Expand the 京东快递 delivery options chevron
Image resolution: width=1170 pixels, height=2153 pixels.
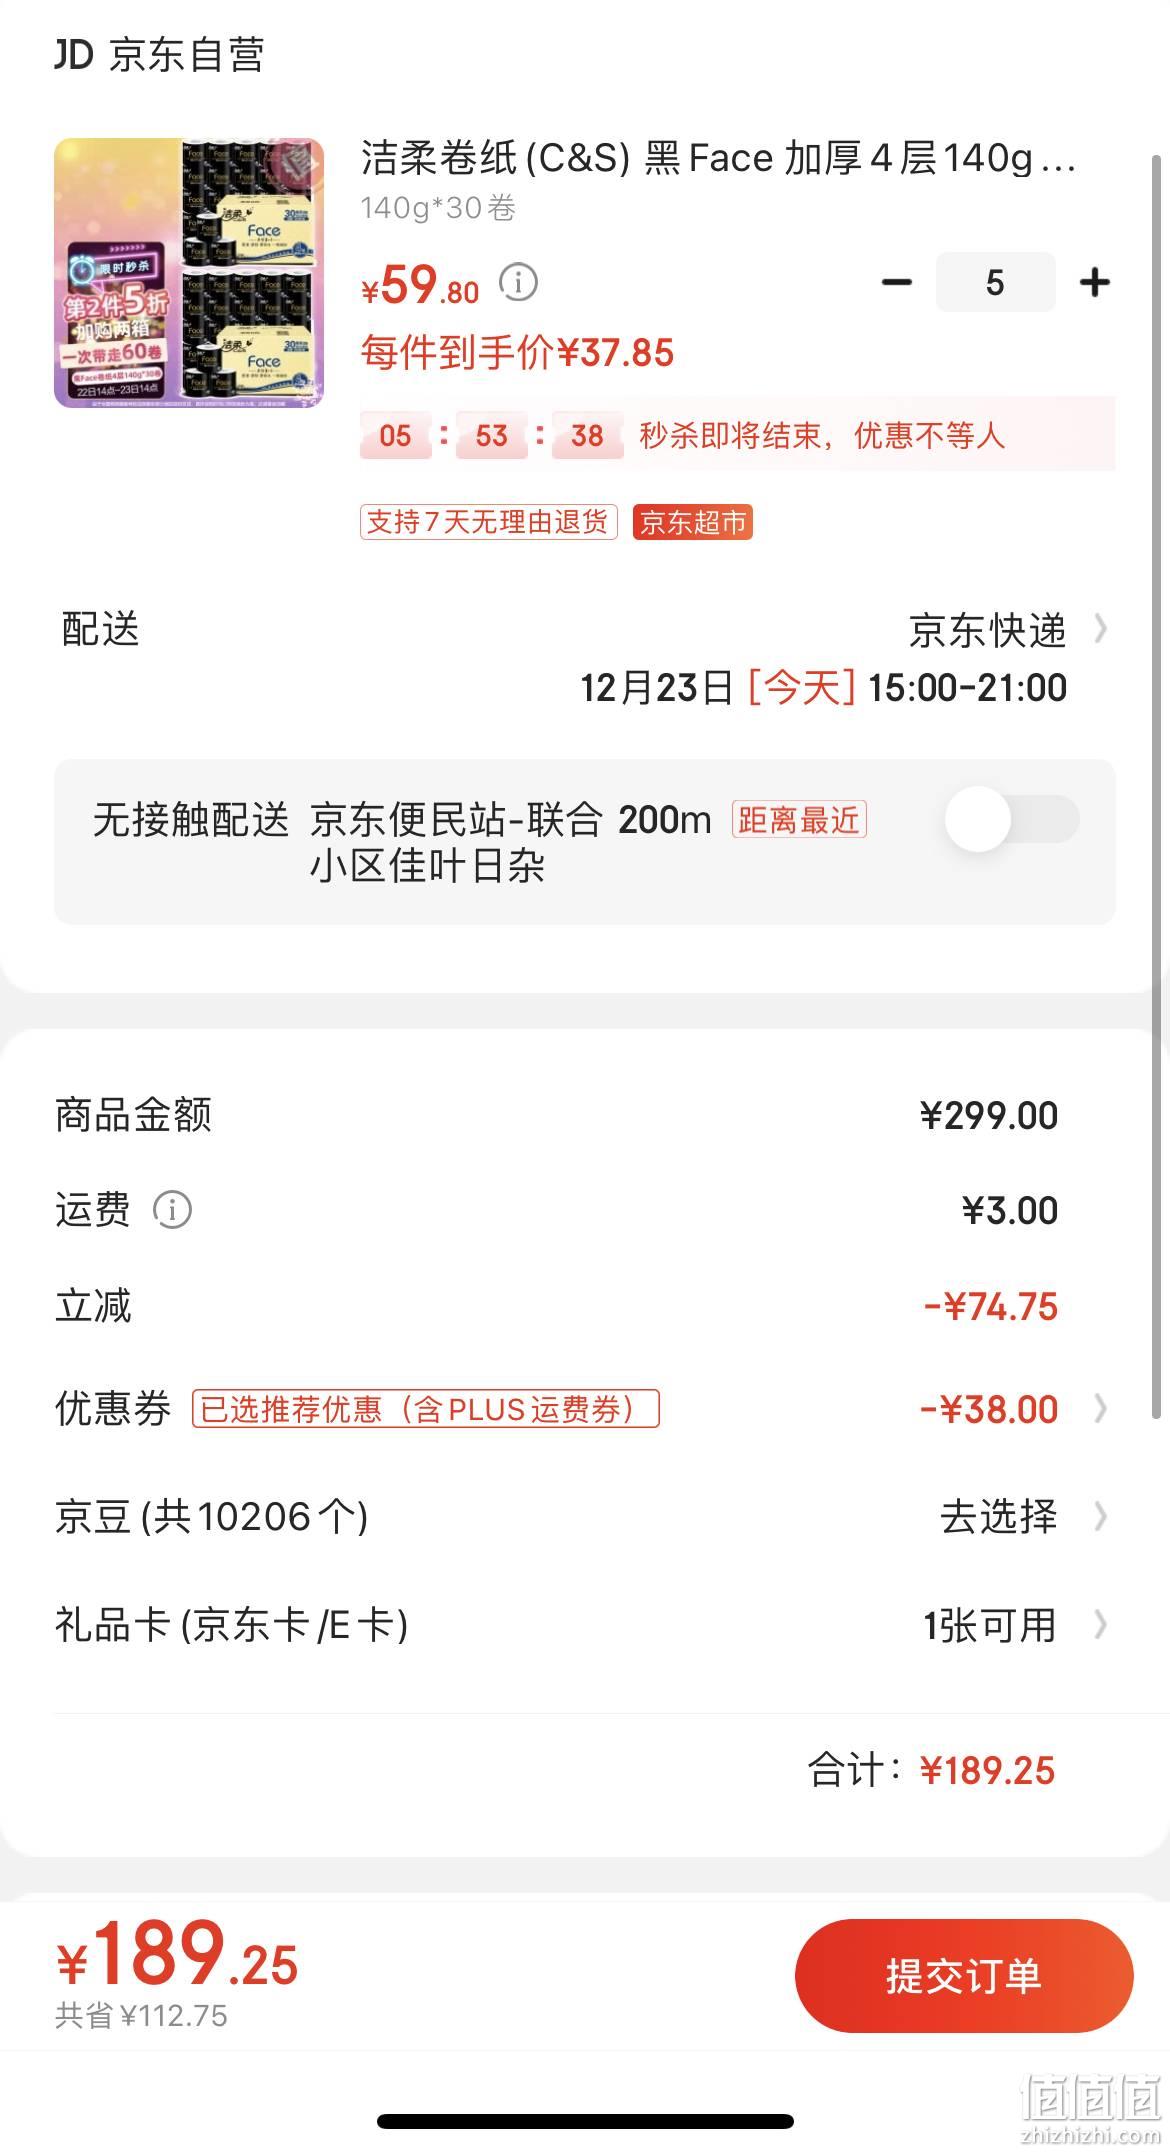tap(1101, 630)
